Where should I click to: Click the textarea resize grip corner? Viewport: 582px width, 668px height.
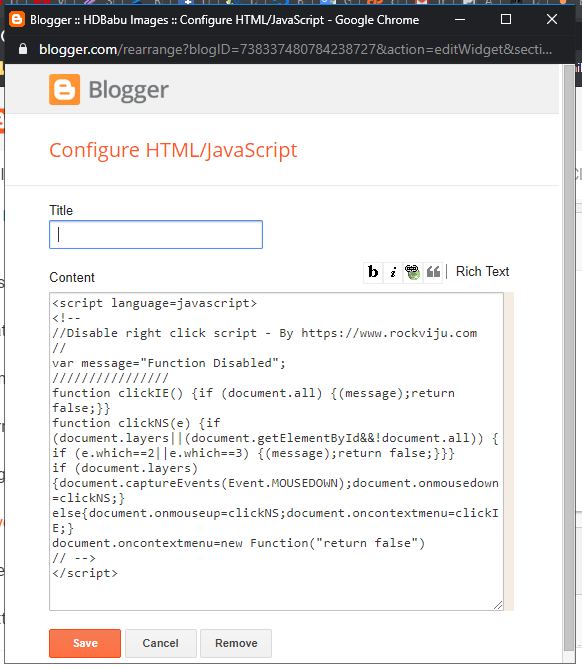click(498, 605)
